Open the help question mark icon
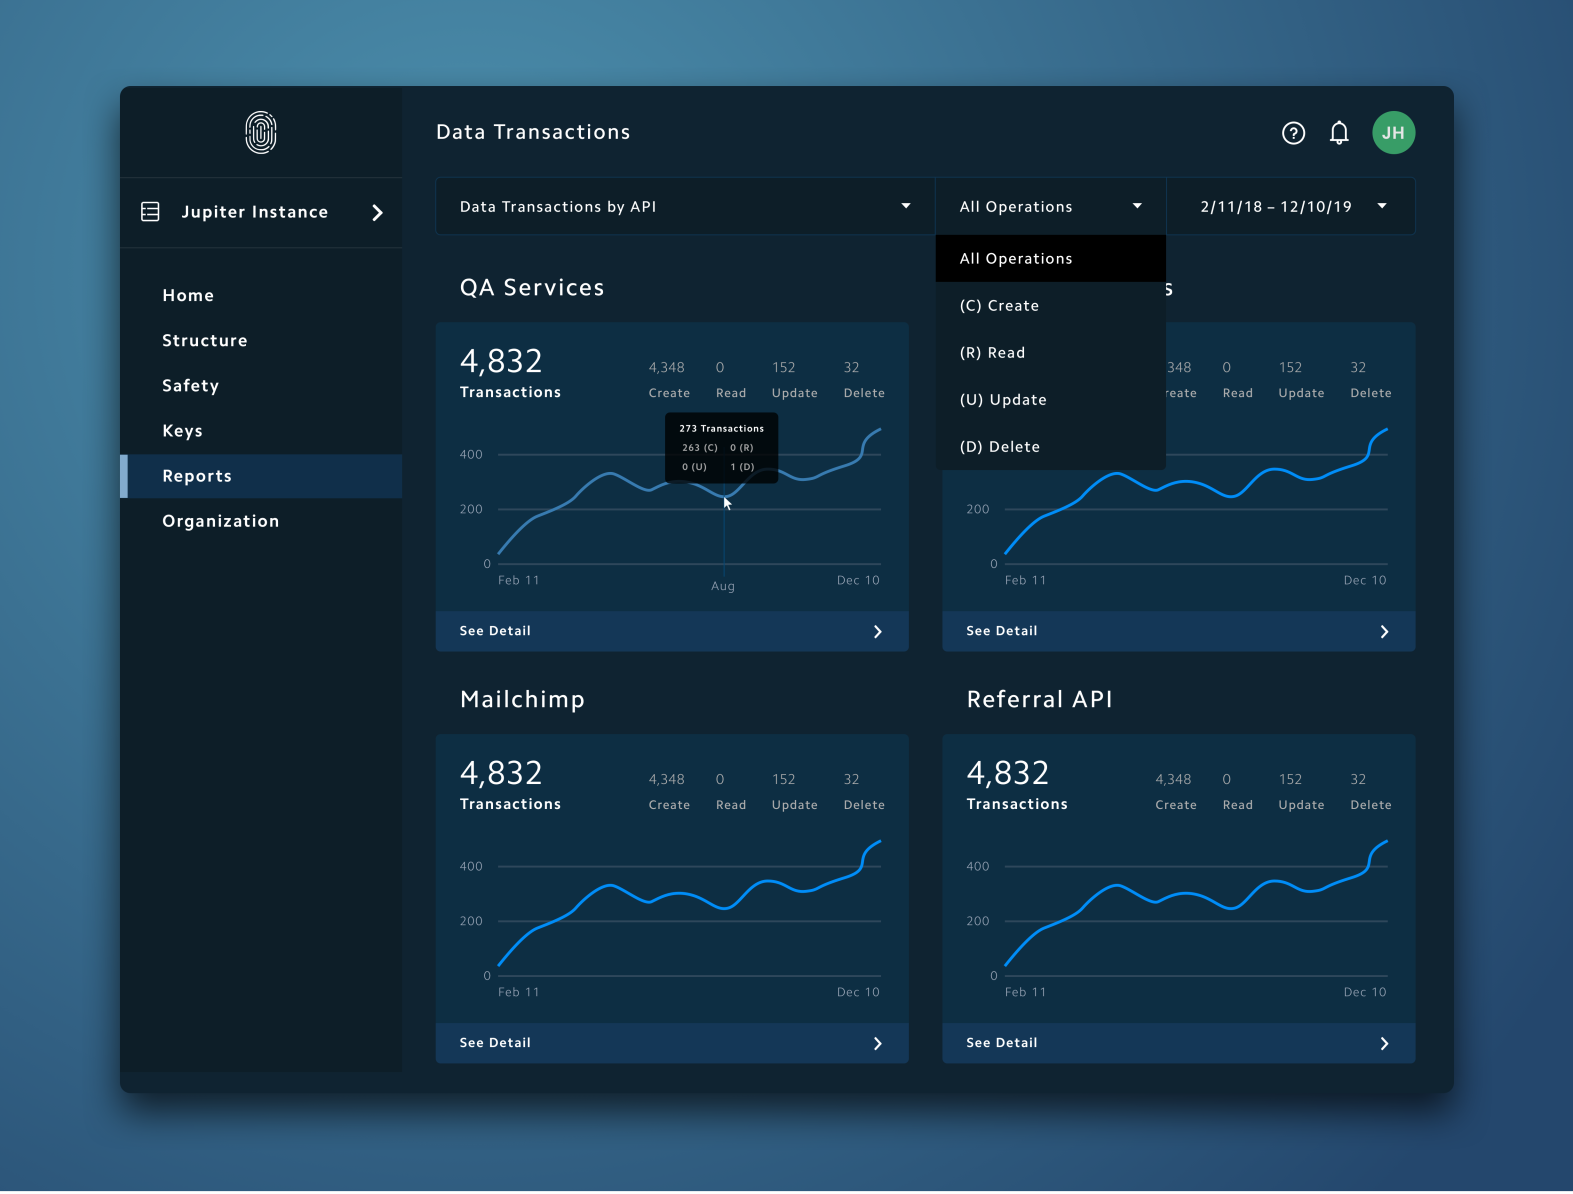This screenshot has width=1573, height=1194. point(1293,133)
